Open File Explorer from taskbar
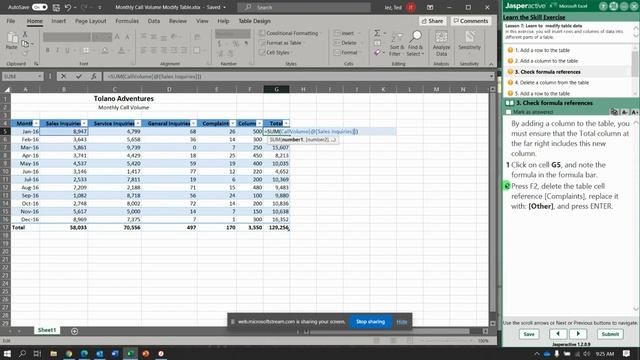Screen dimensions: 640x360 53,353
